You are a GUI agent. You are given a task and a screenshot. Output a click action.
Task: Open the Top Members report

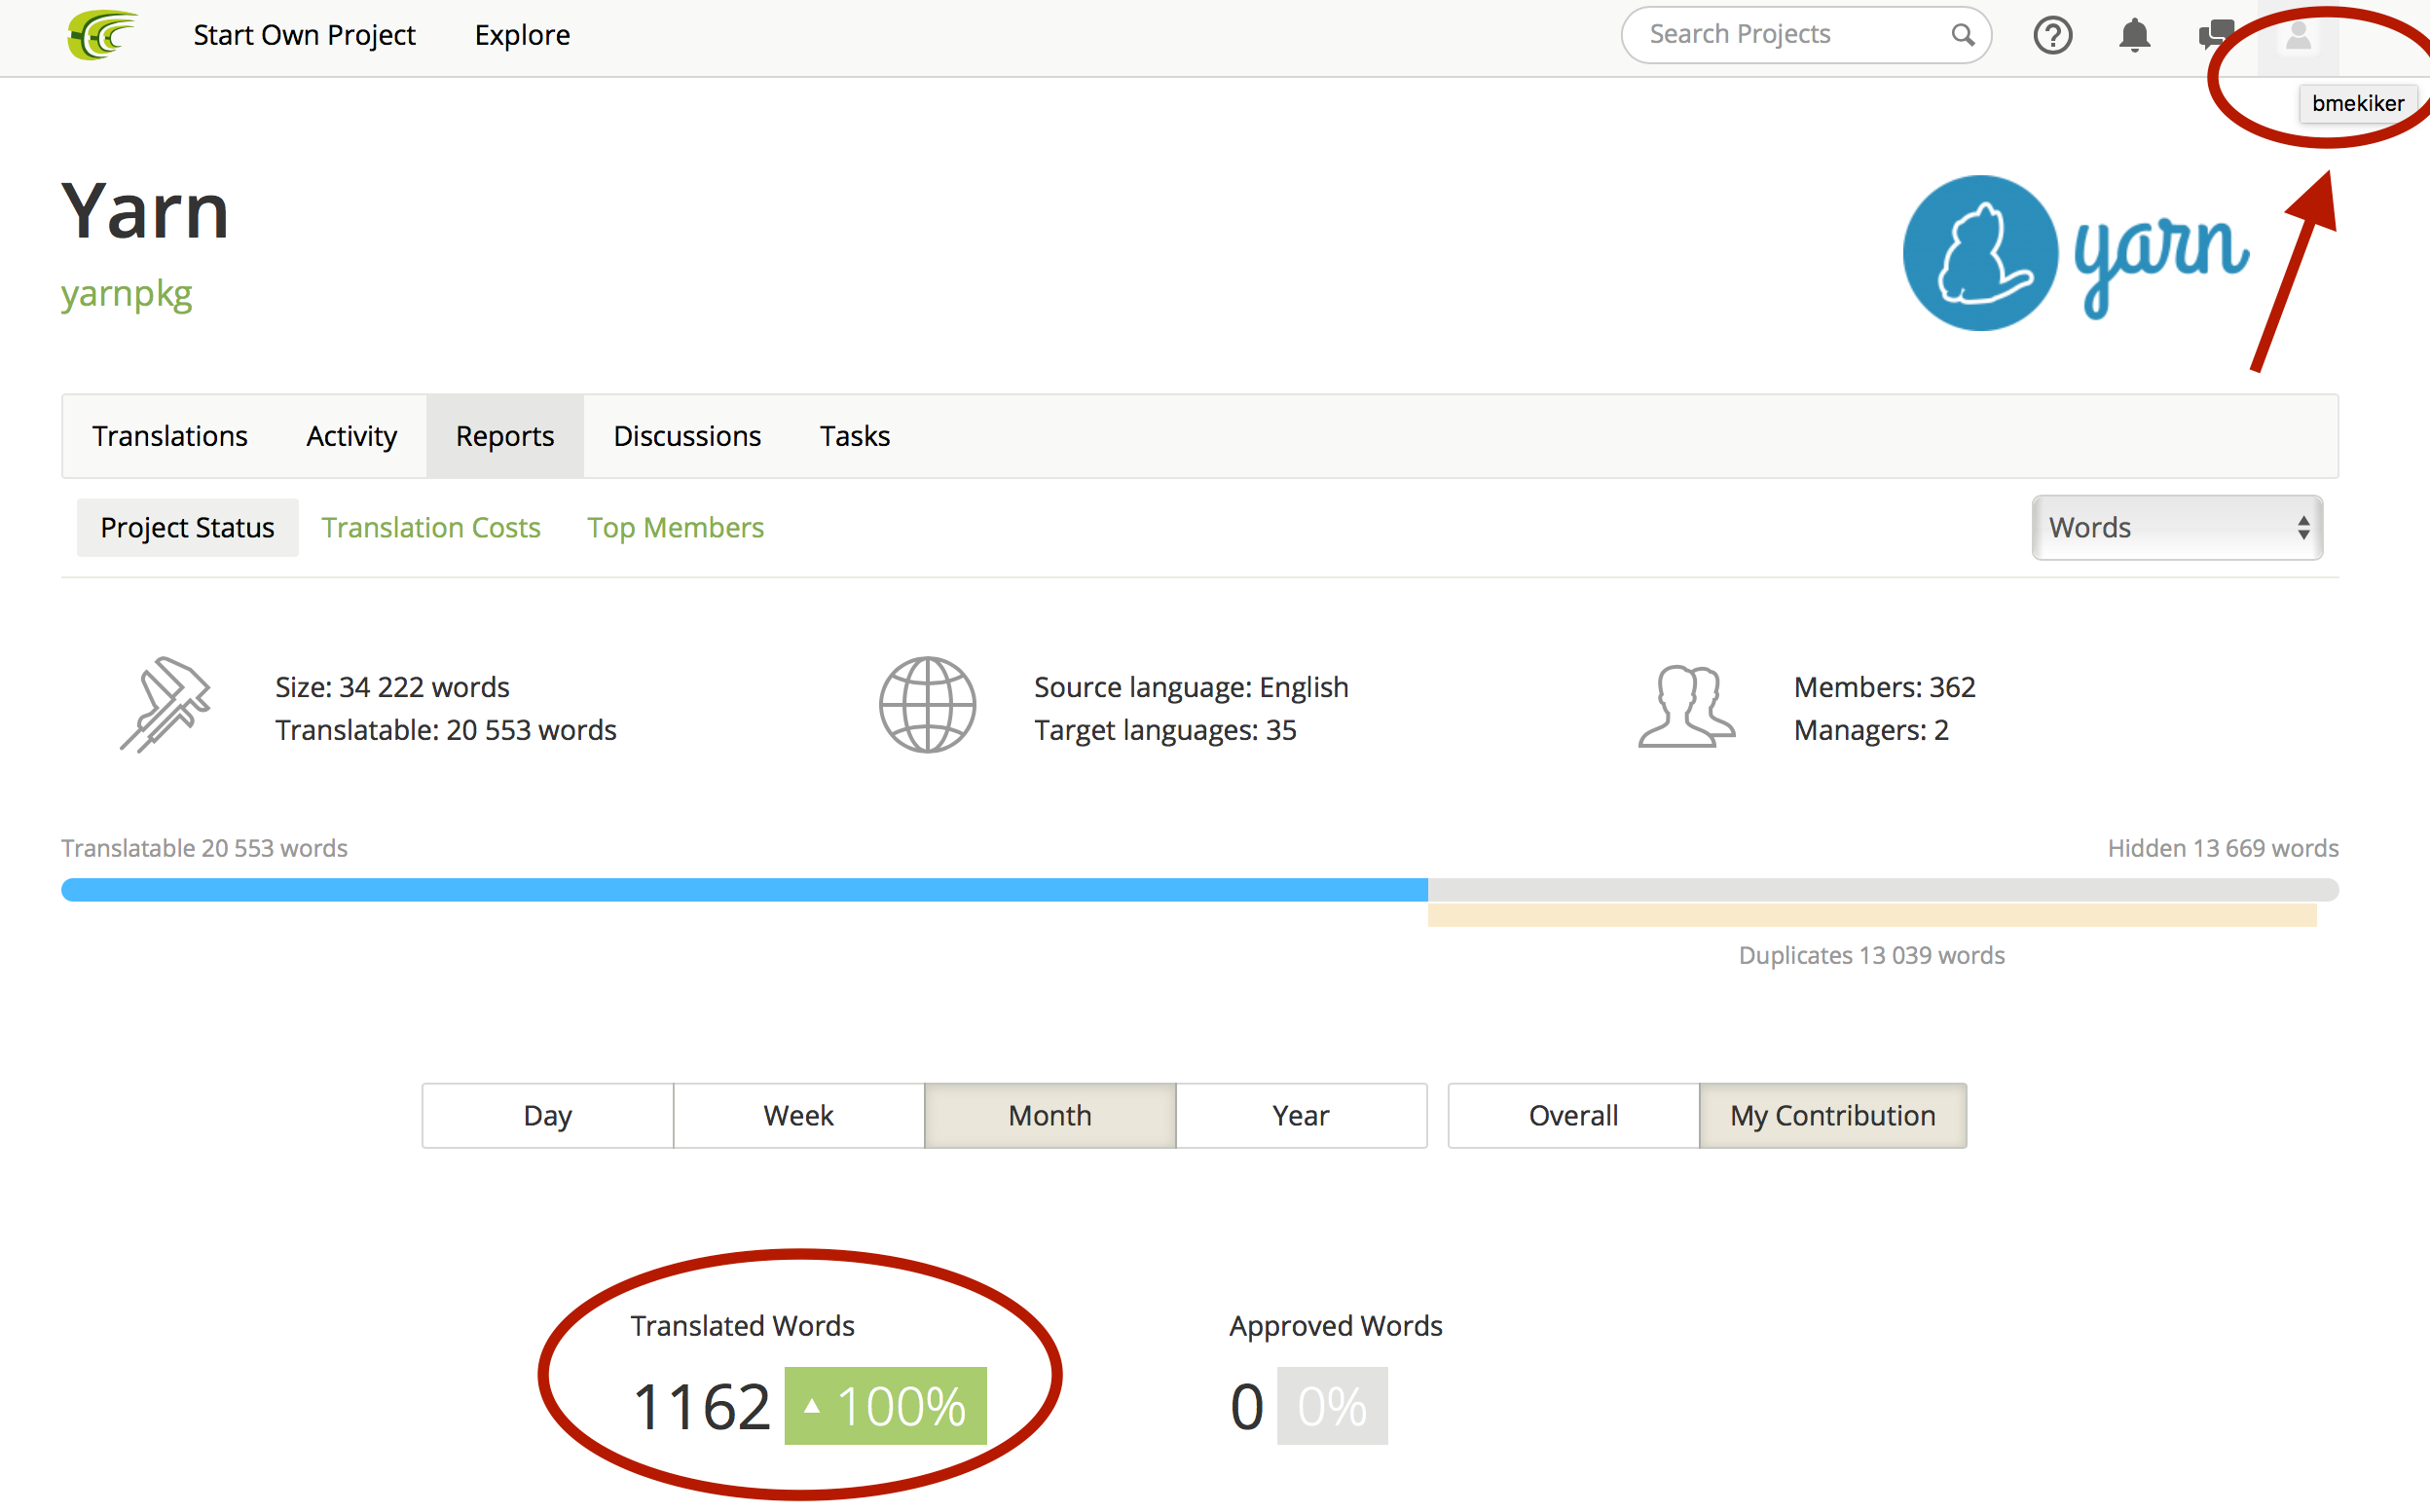pyautogui.click(x=675, y=527)
